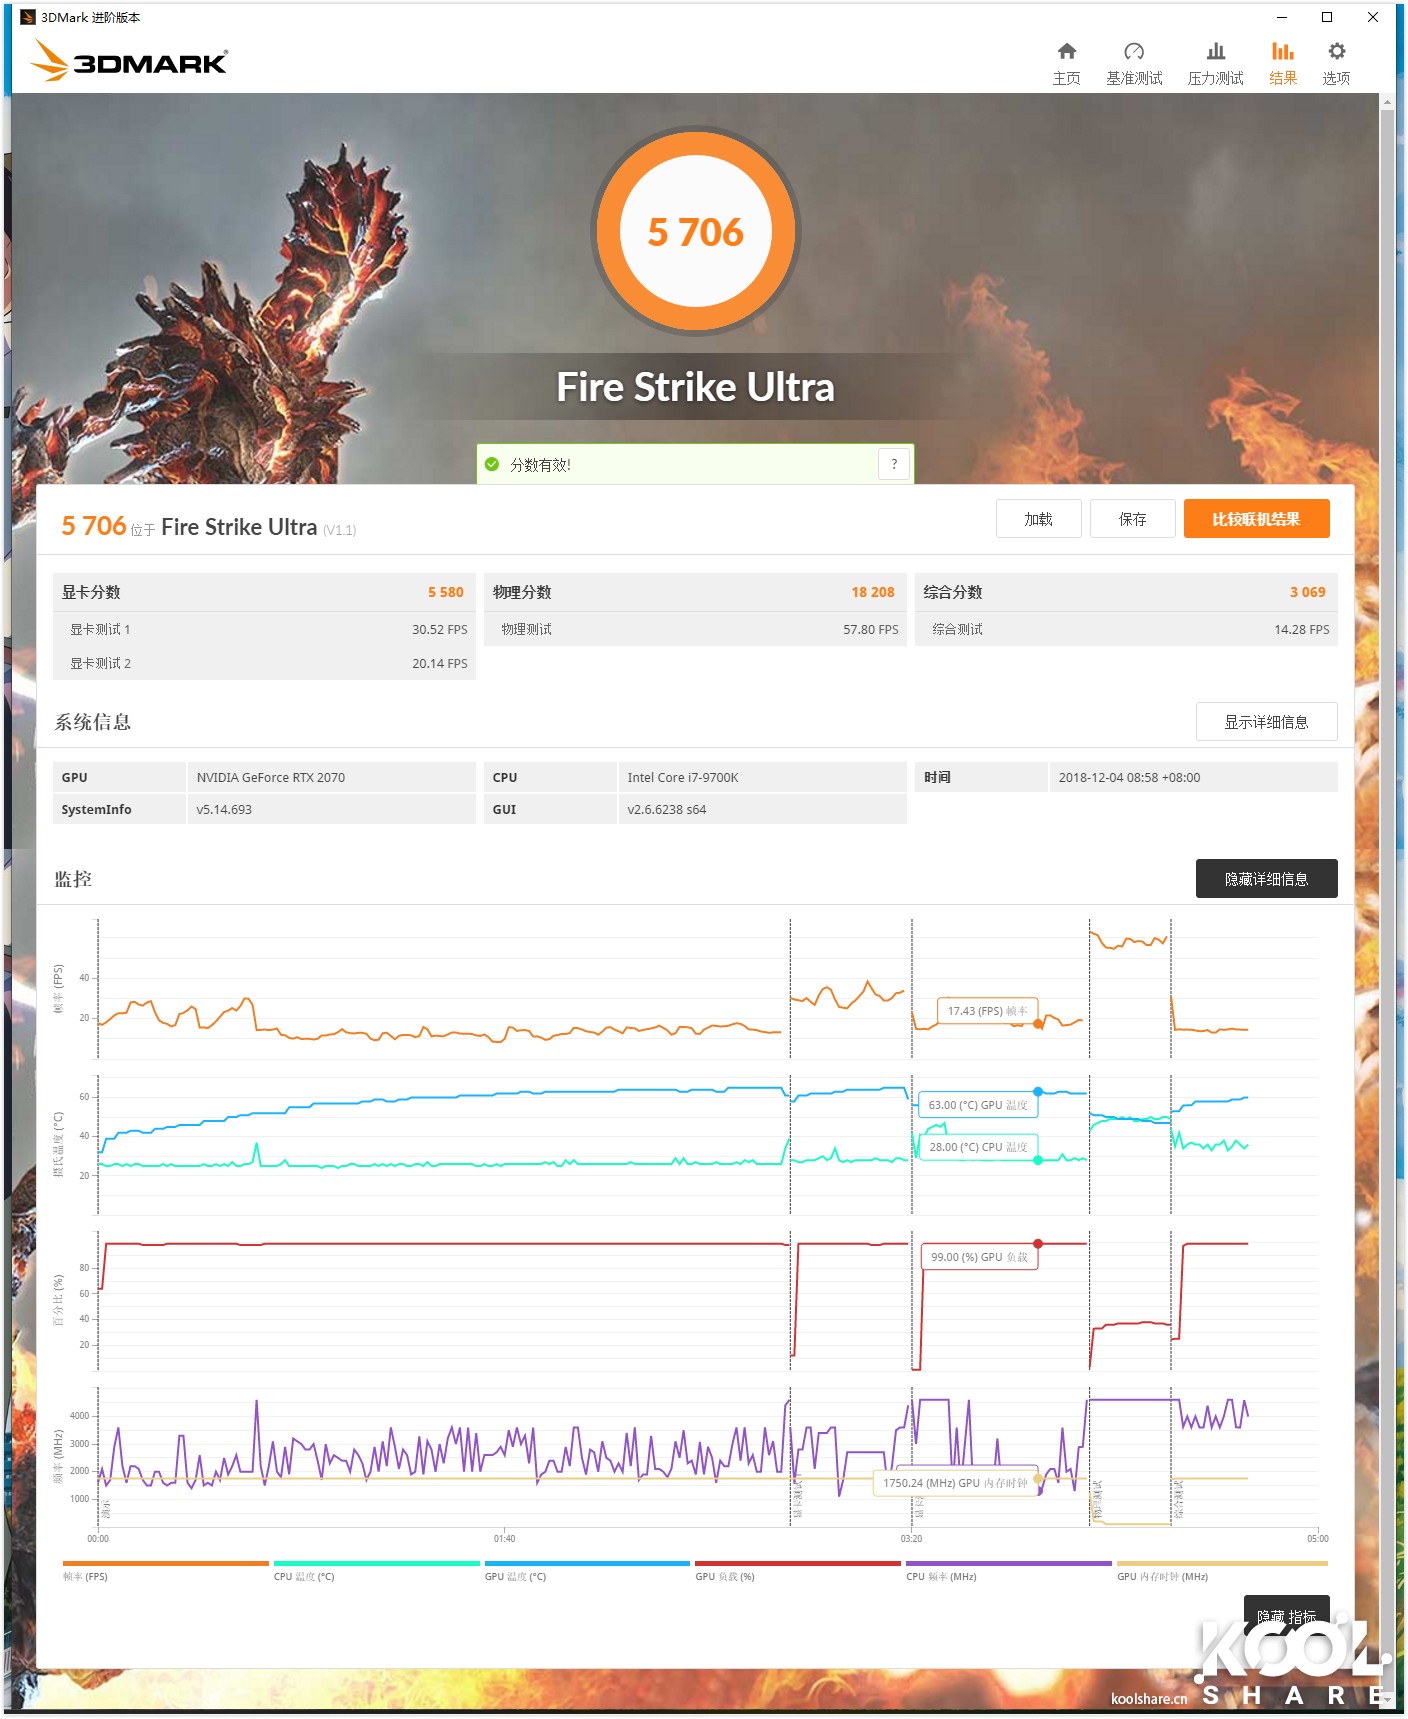Screen dimensions: 1408x1719
Task: Toggle the GPU 内存时钟 (MHz) yellow legend
Action: [1222, 1571]
